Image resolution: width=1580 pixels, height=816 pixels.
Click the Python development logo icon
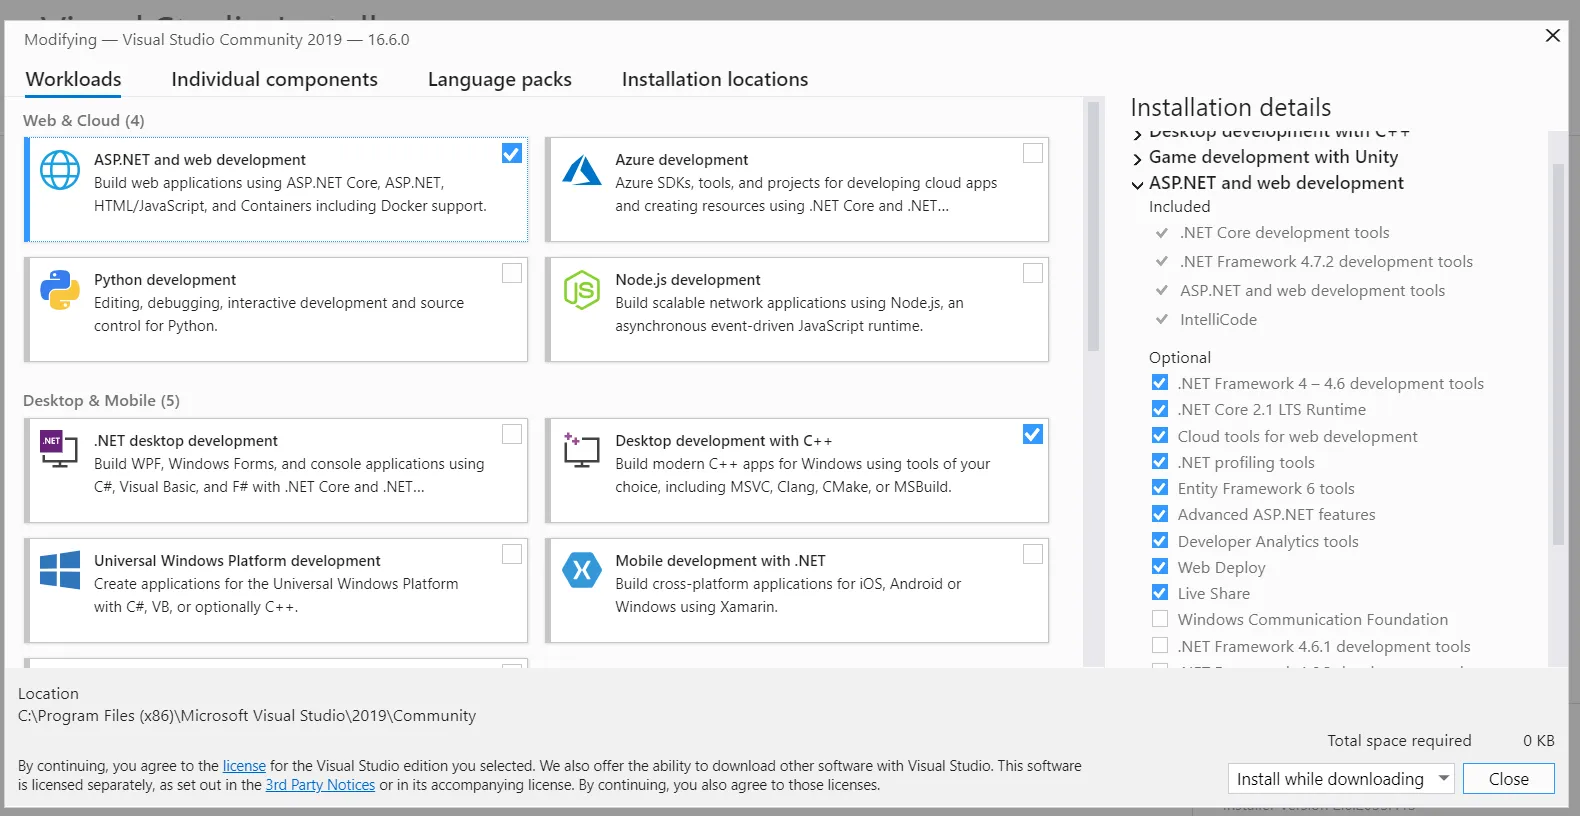(x=60, y=290)
